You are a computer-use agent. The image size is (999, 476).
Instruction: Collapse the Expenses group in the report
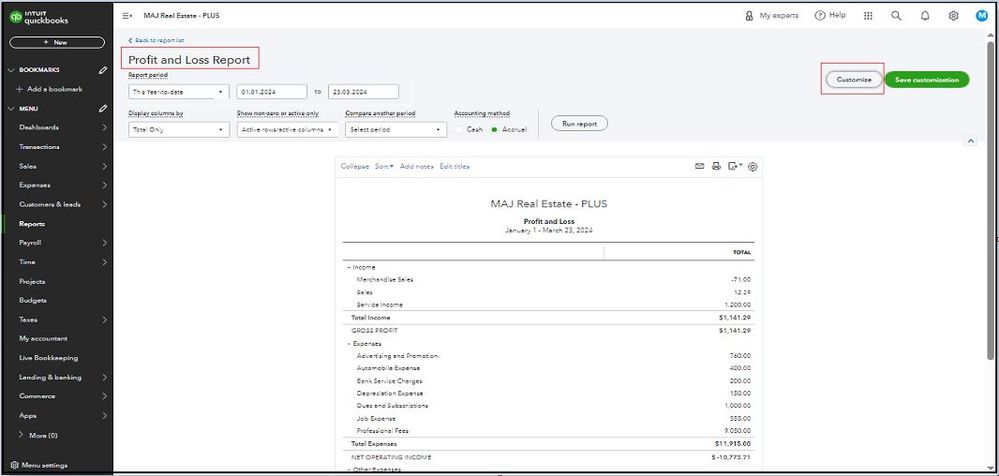coord(349,343)
